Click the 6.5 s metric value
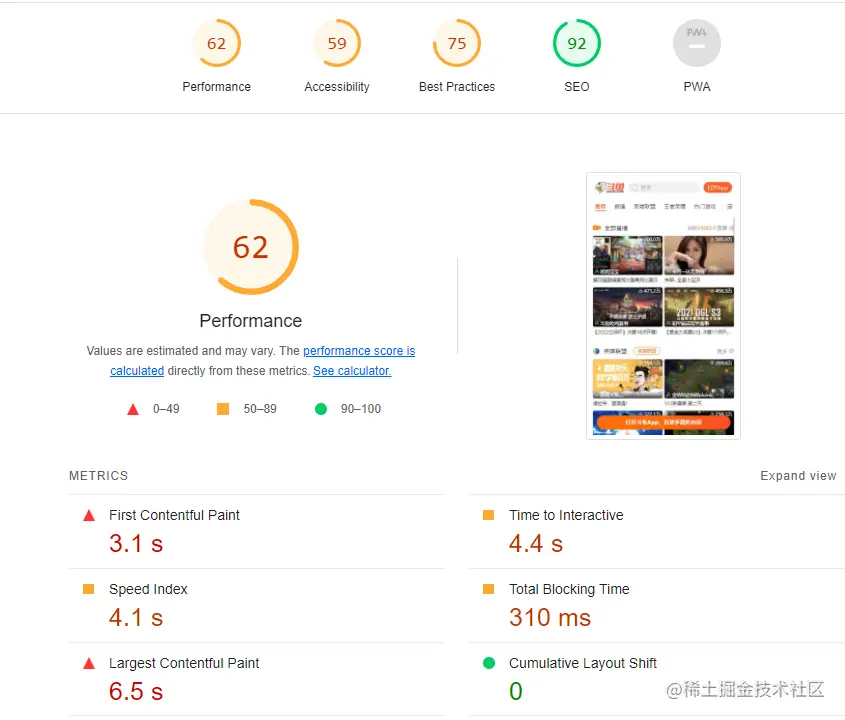845x720 pixels. [136, 691]
